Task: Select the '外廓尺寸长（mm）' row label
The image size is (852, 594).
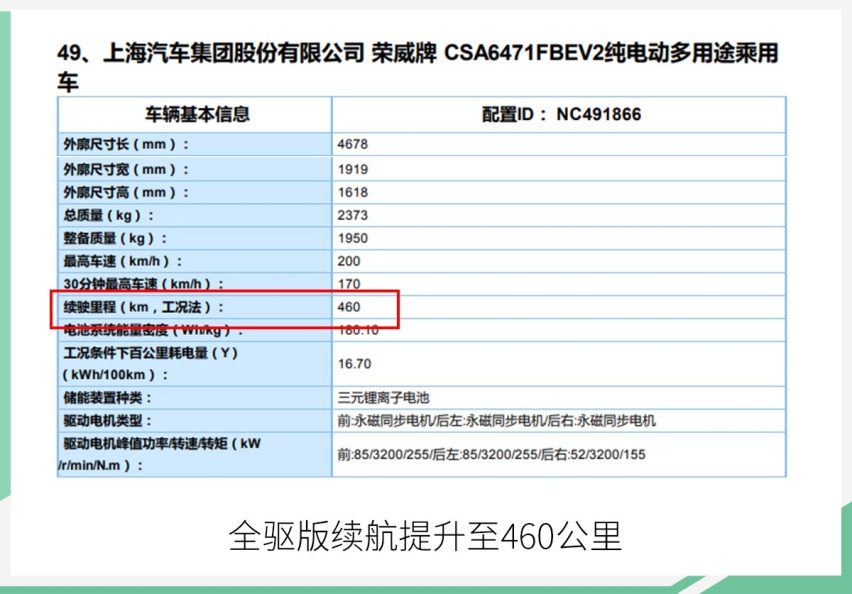Action: click(x=126, y=145)
